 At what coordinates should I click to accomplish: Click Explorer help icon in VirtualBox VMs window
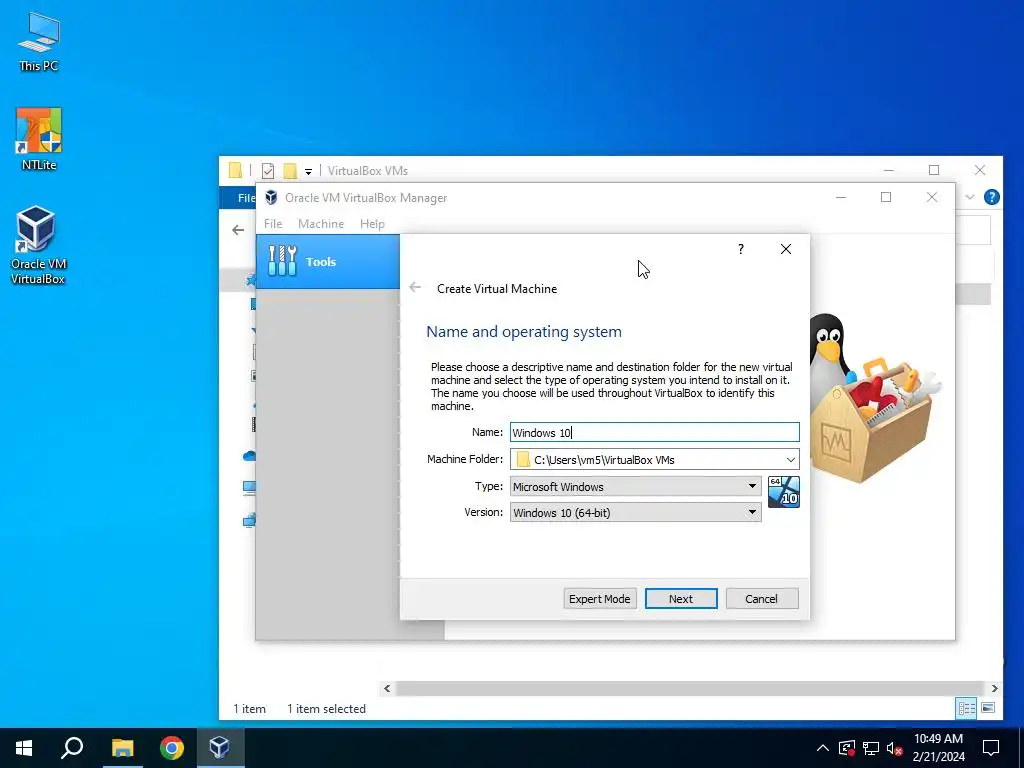(991, 197)
